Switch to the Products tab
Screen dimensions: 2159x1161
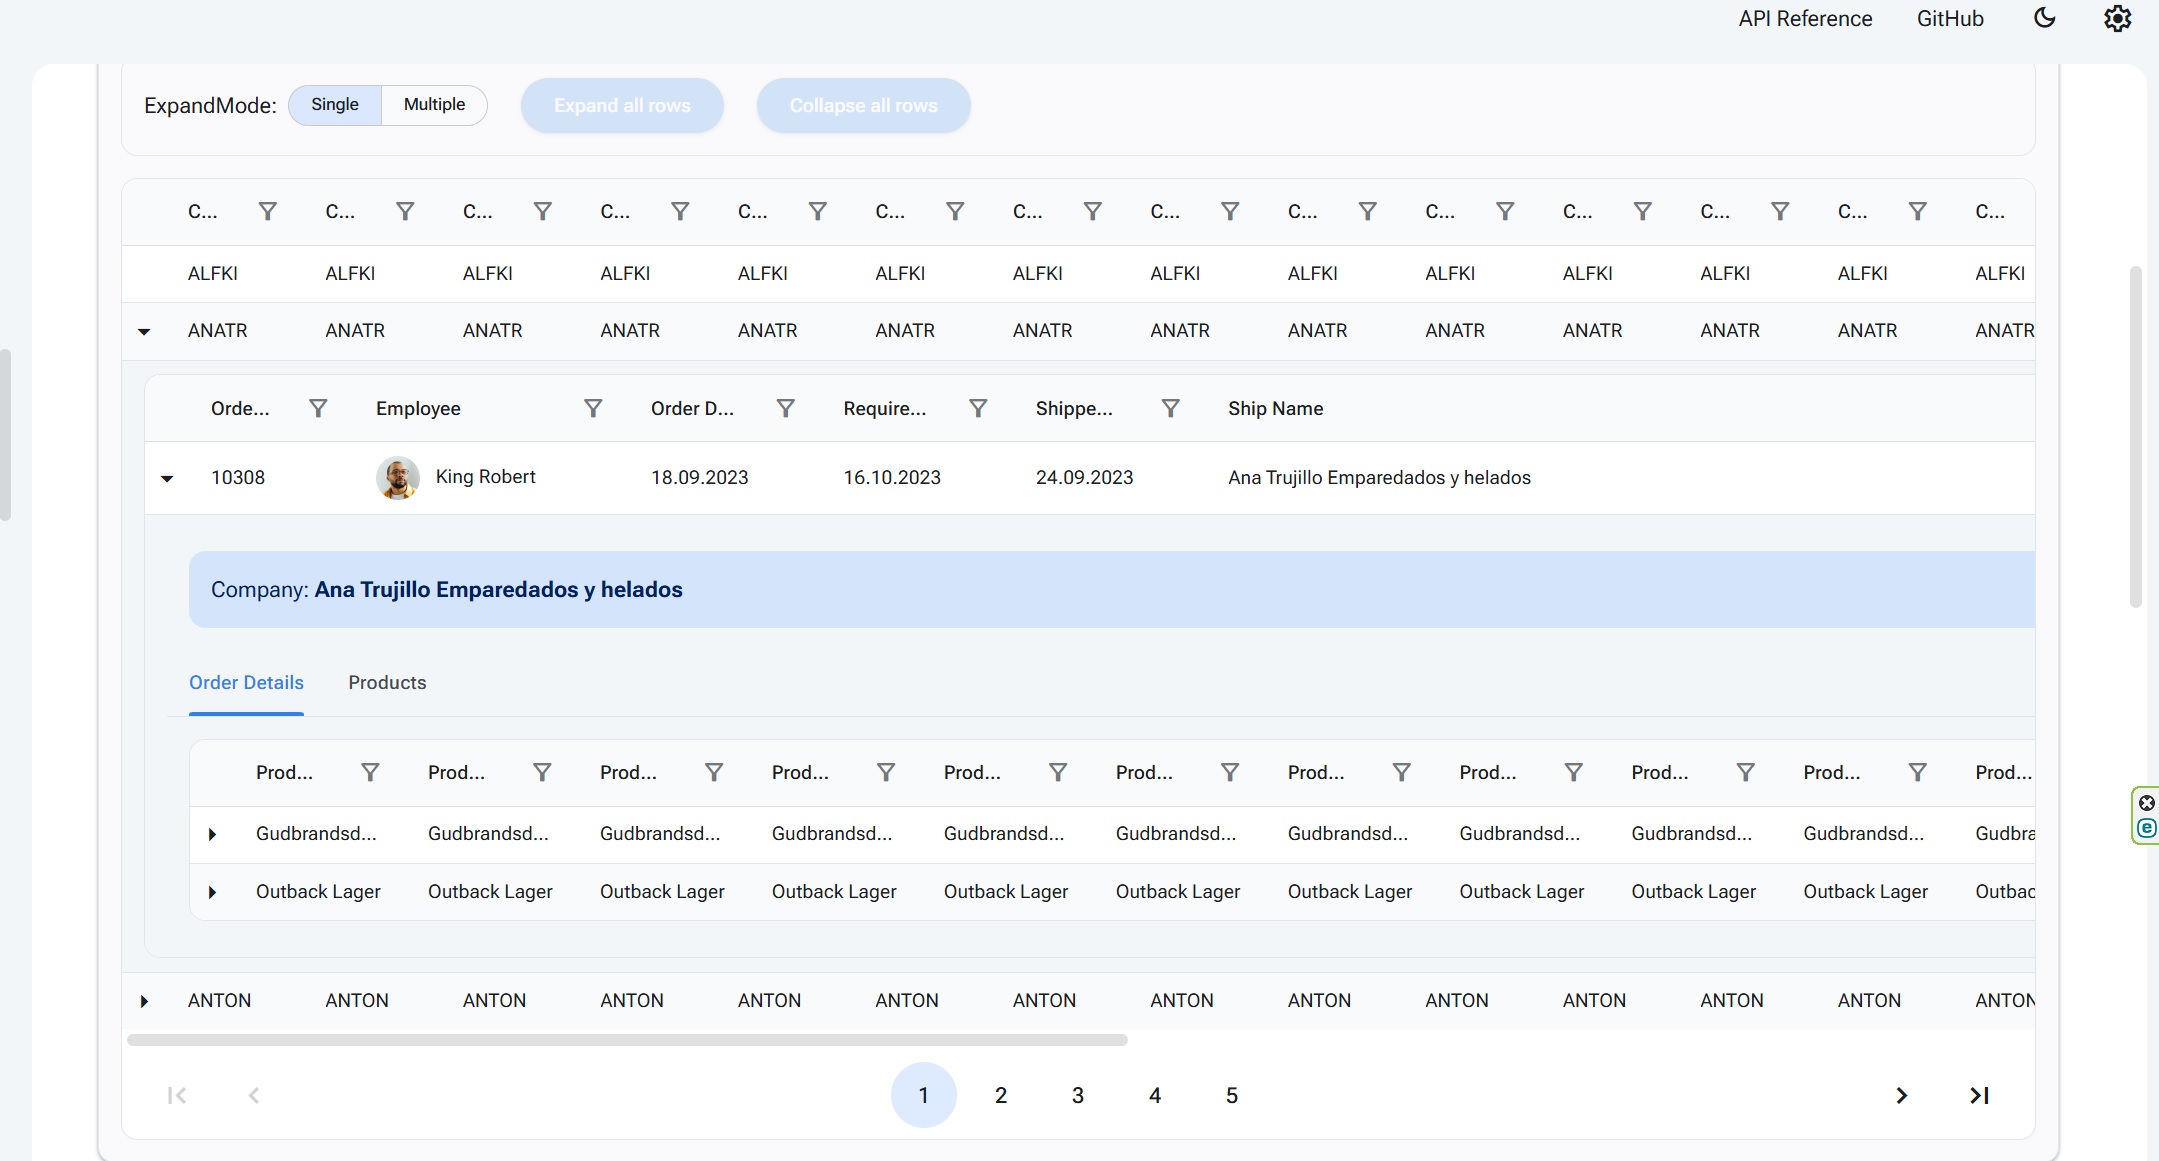pyautogui.click(x=387, y=683)
